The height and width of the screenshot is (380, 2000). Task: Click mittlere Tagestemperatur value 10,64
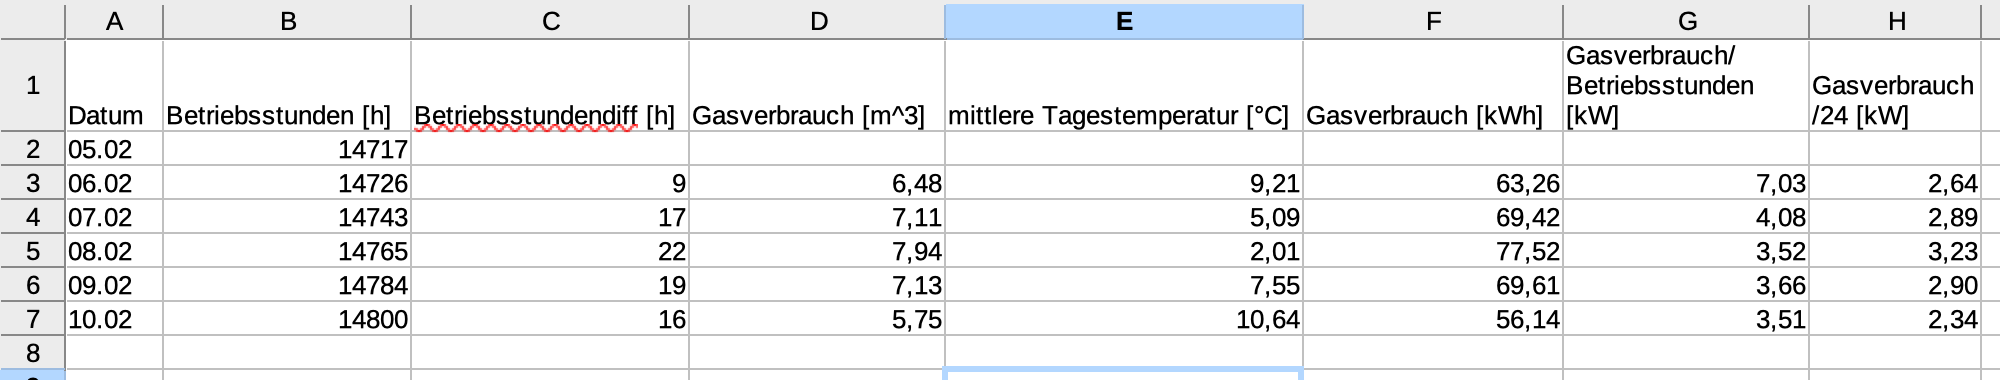tap(1124, 319)
